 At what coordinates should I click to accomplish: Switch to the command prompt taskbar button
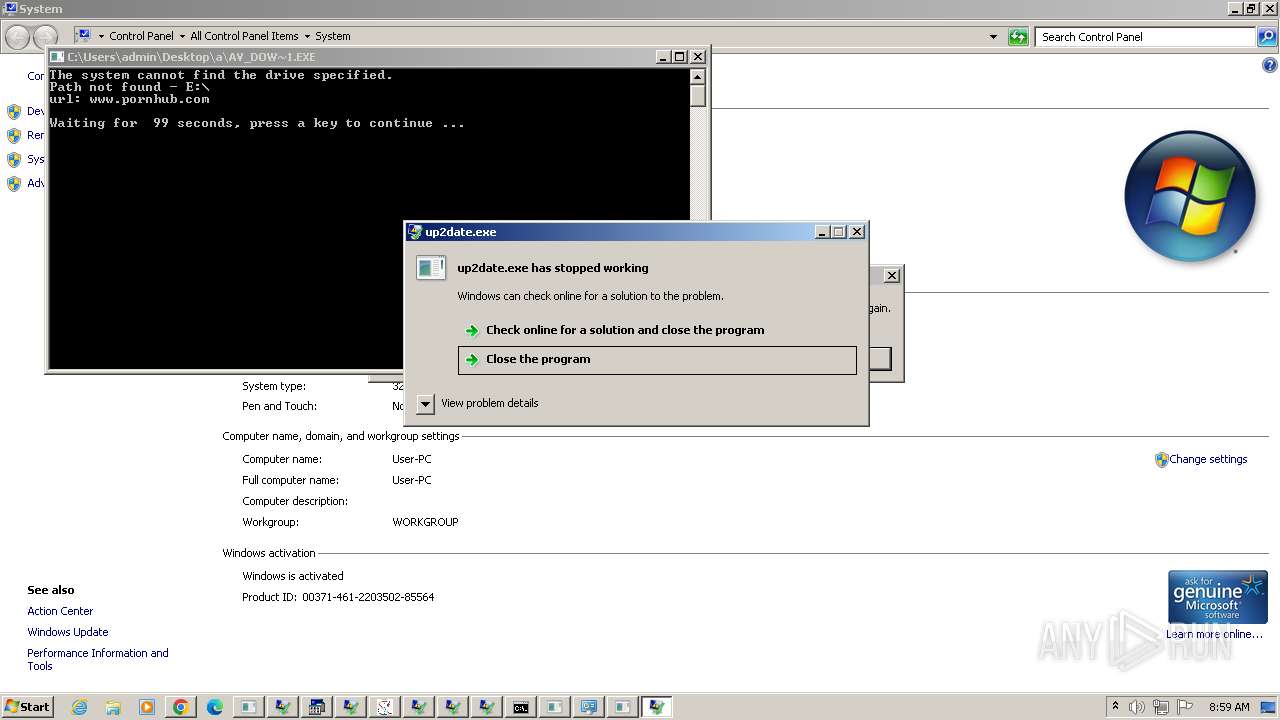521,707
